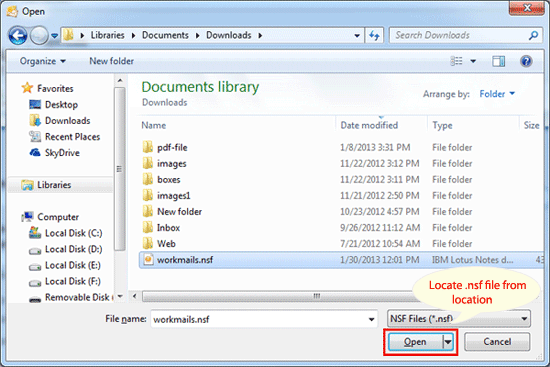Select the workmails.nsf Lotus Notes file icon
The height and width of the screenshot is (367, 550).
(x=148, y=260)
